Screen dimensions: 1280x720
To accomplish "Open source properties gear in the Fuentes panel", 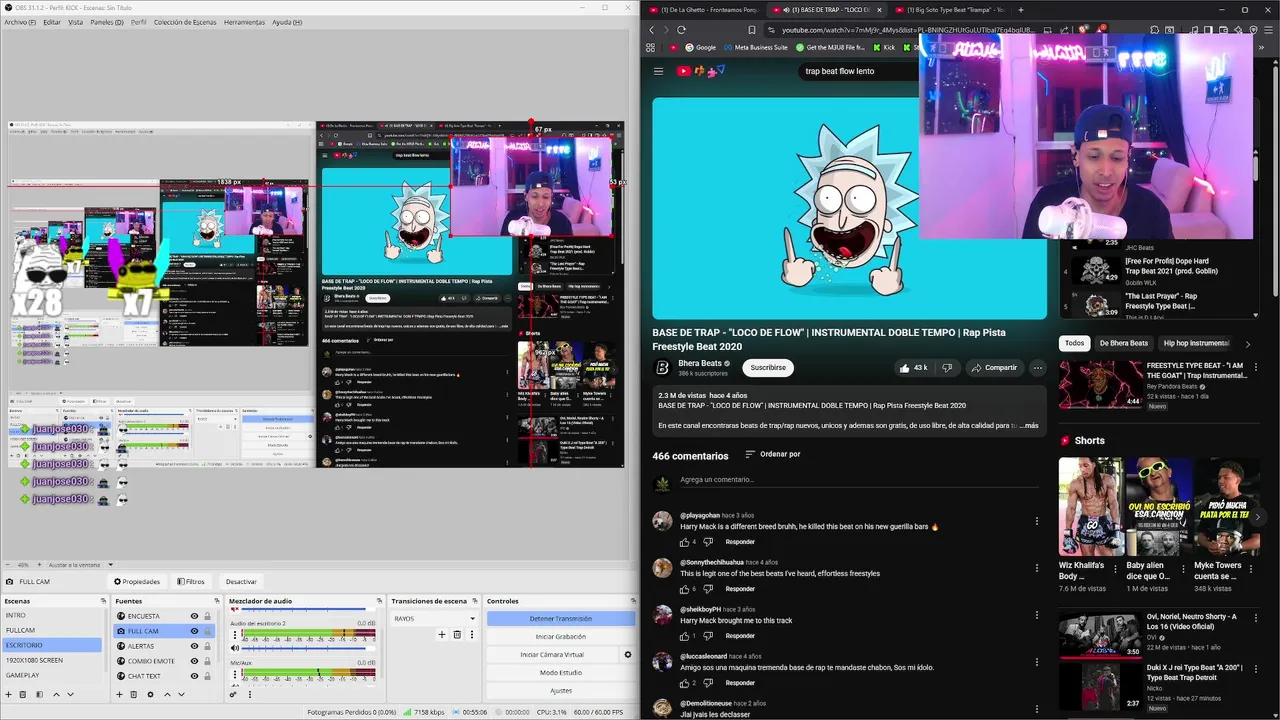I will pos(150,694).
